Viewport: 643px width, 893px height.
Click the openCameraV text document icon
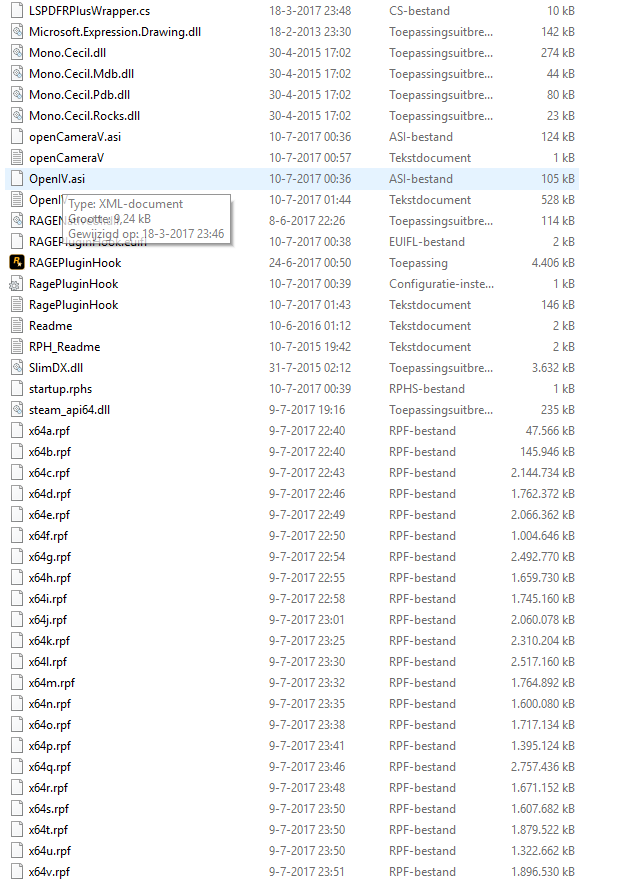coord(17,158)
